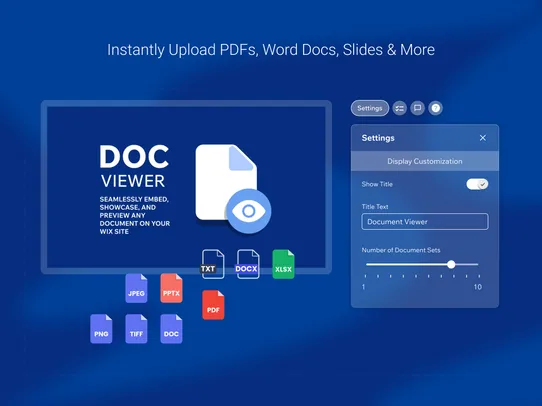Open the chat comment icon
This screenshot has height=406, width=542.
pos(418,108)
